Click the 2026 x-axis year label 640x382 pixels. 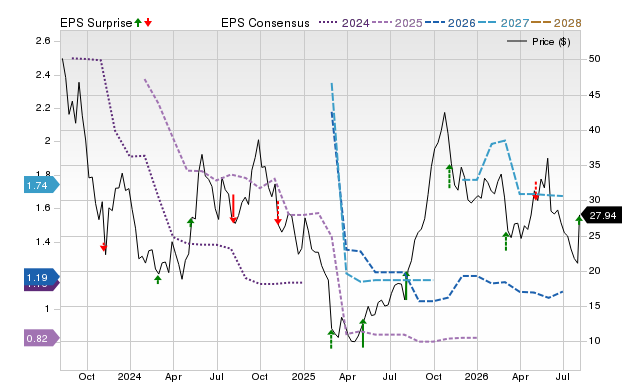pyautogui.click(x=477, y=376)
